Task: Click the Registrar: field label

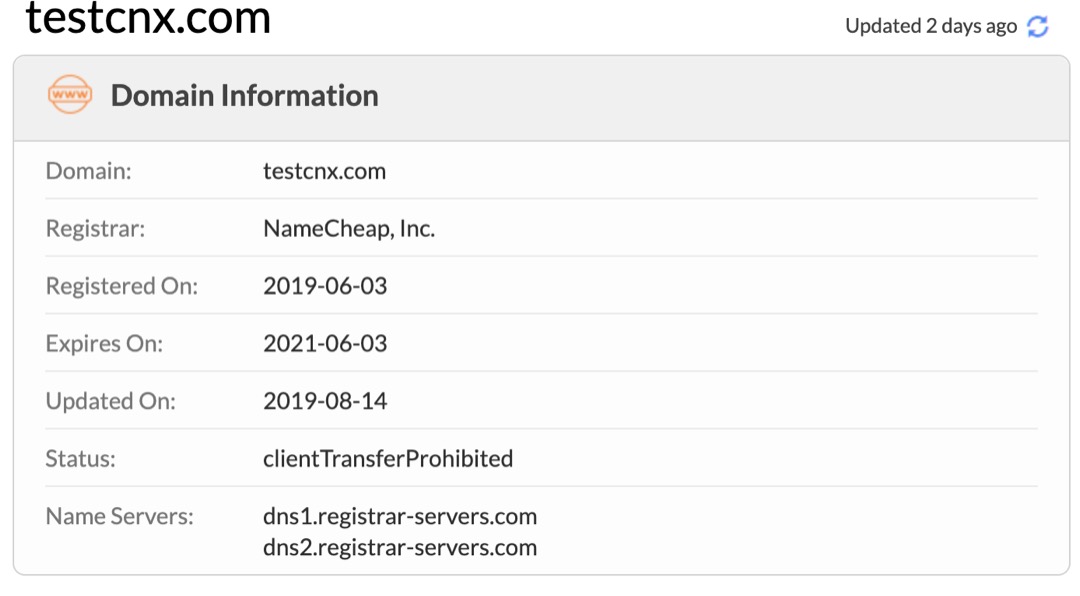Action: point(95,228)
